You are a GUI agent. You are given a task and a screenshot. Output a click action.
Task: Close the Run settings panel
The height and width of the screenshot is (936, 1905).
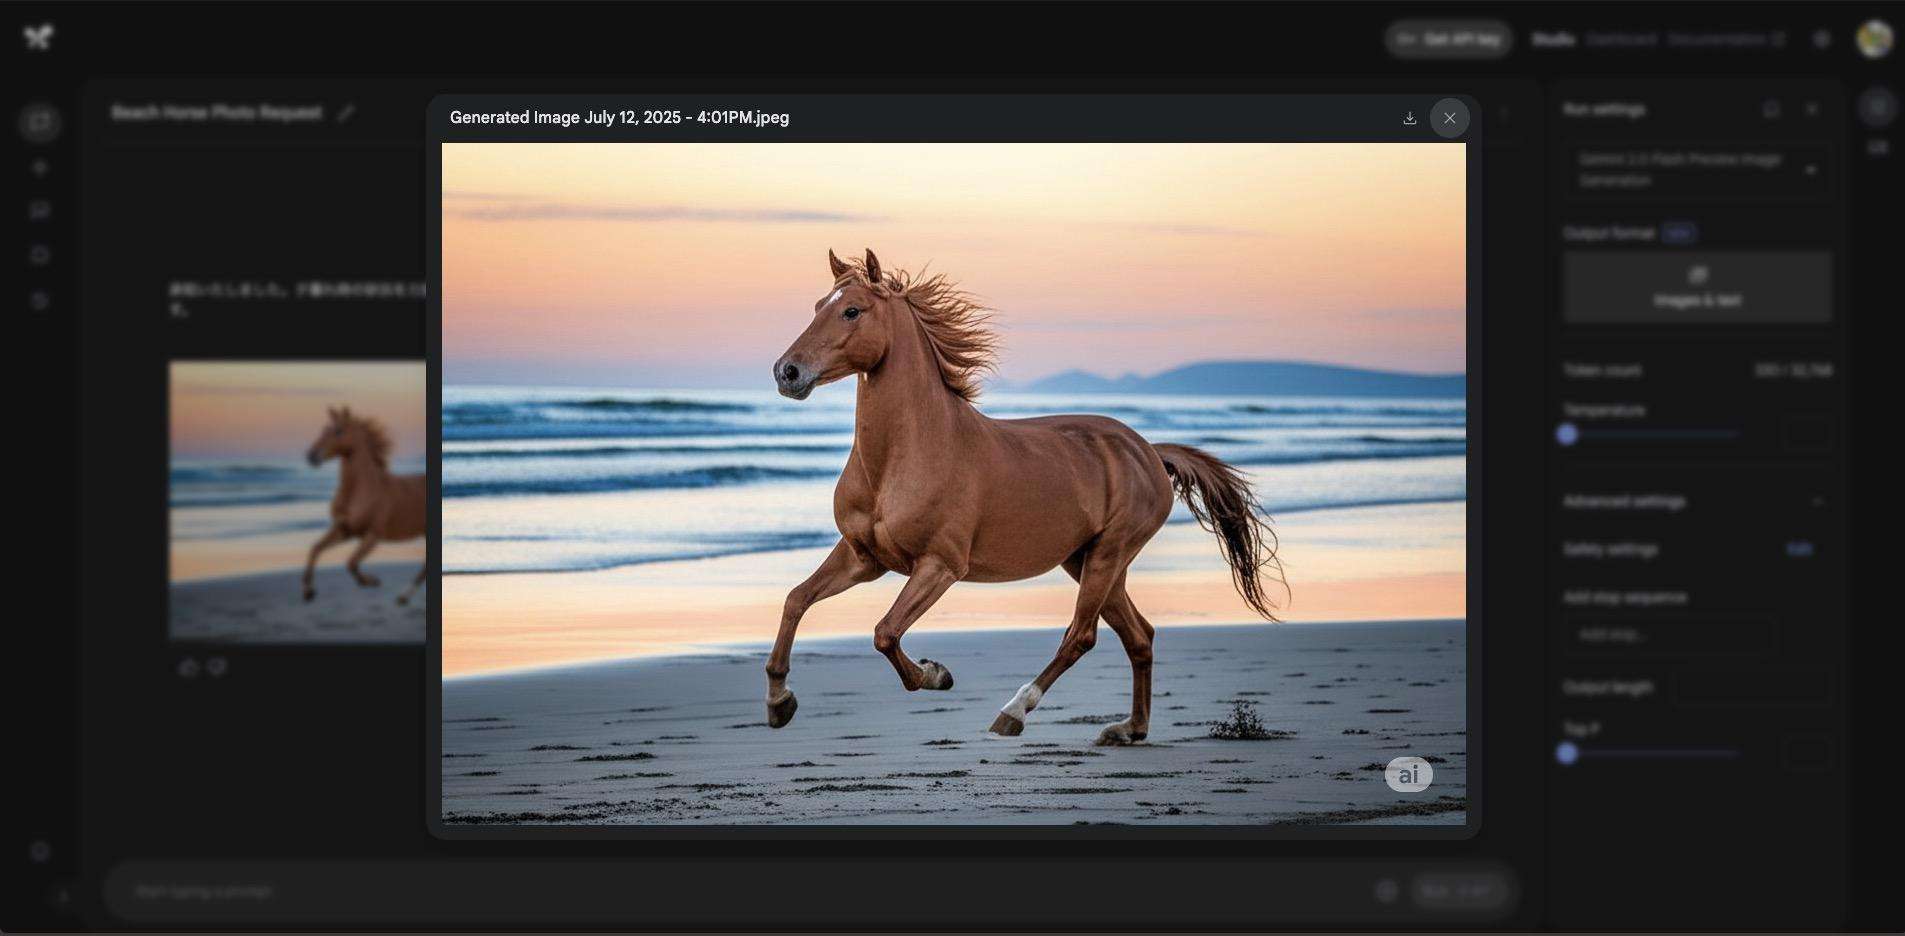click(x=1812, y=109)
